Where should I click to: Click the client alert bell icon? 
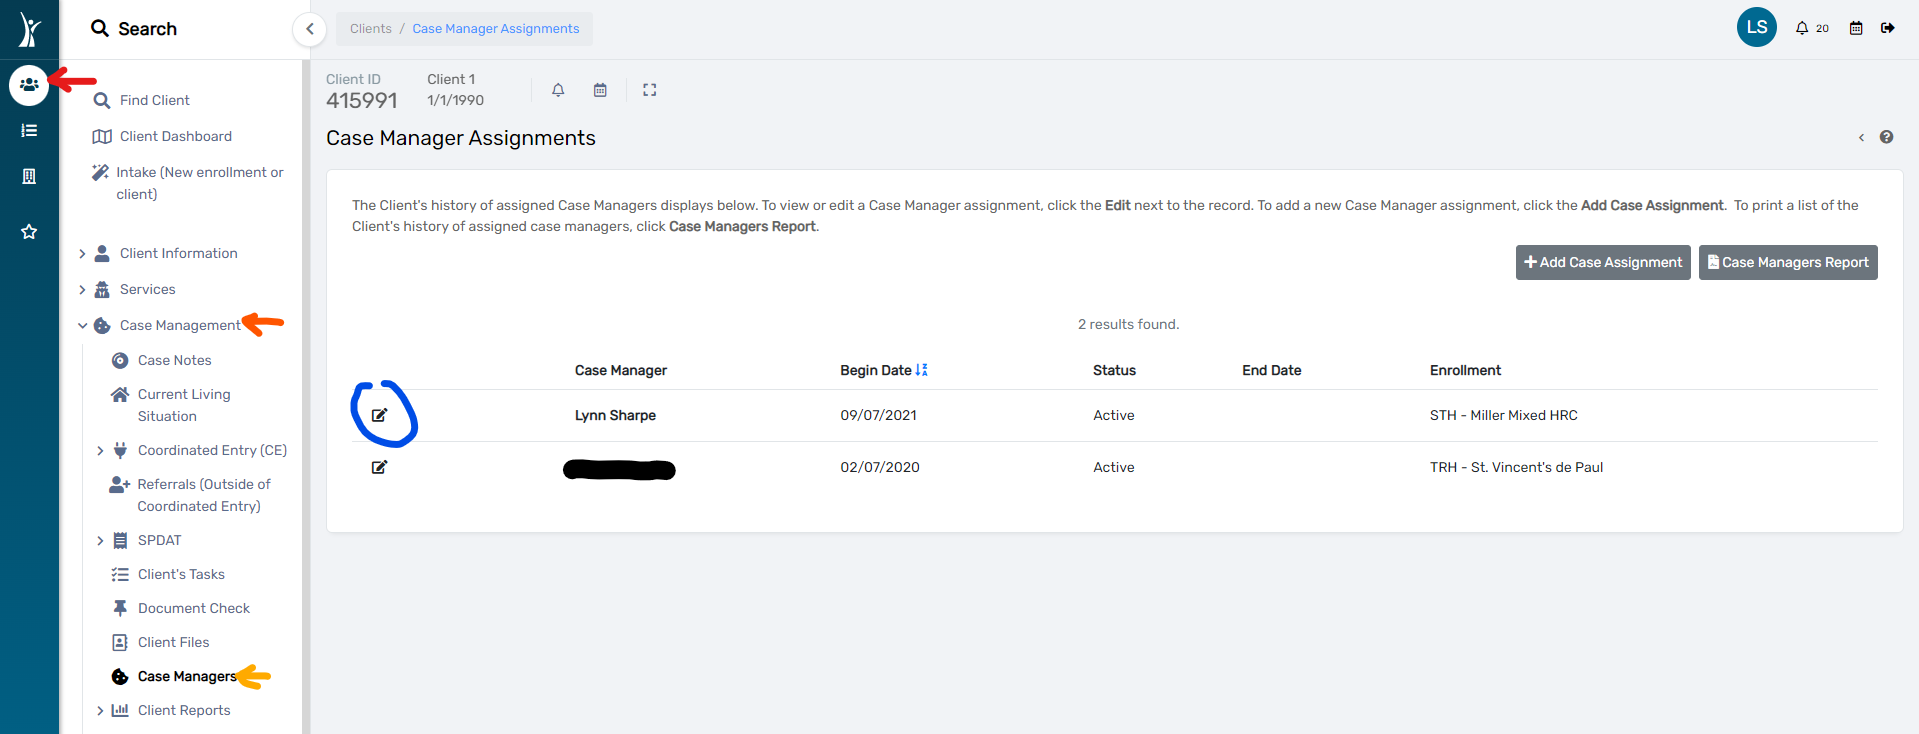pos(558,90)
